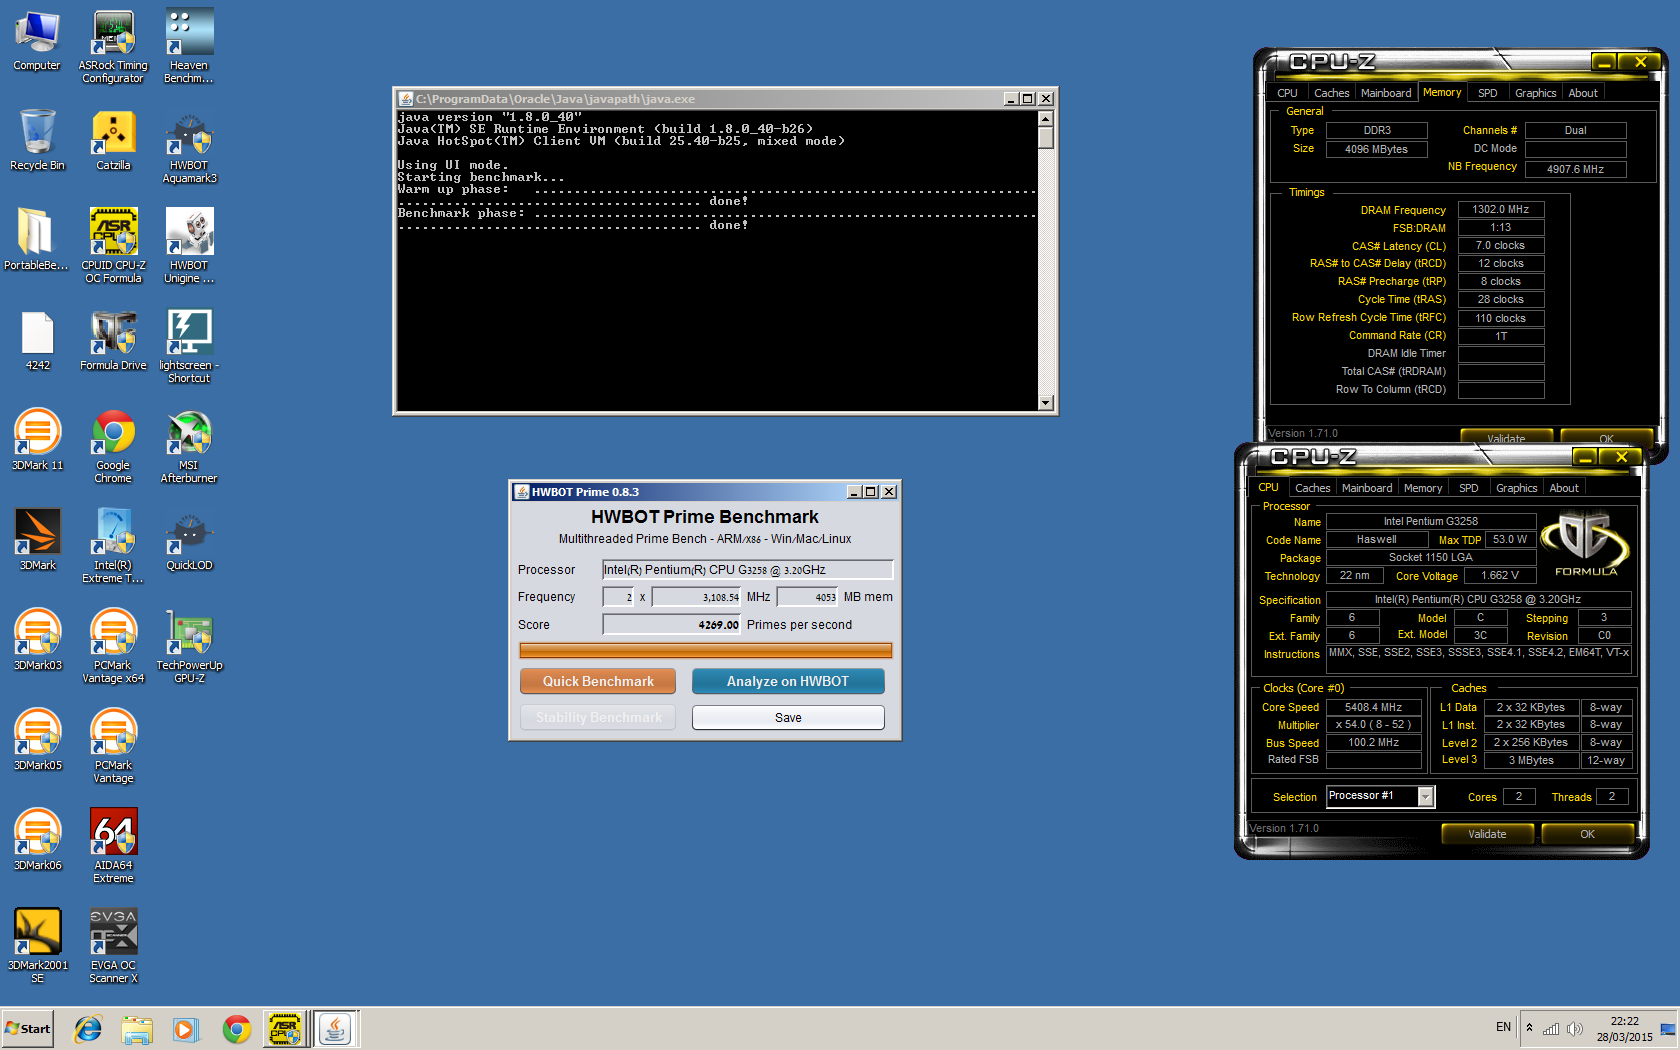Open Internet Explorer from taskbar
The image size is (1680, 1050).
point(88,1029)
